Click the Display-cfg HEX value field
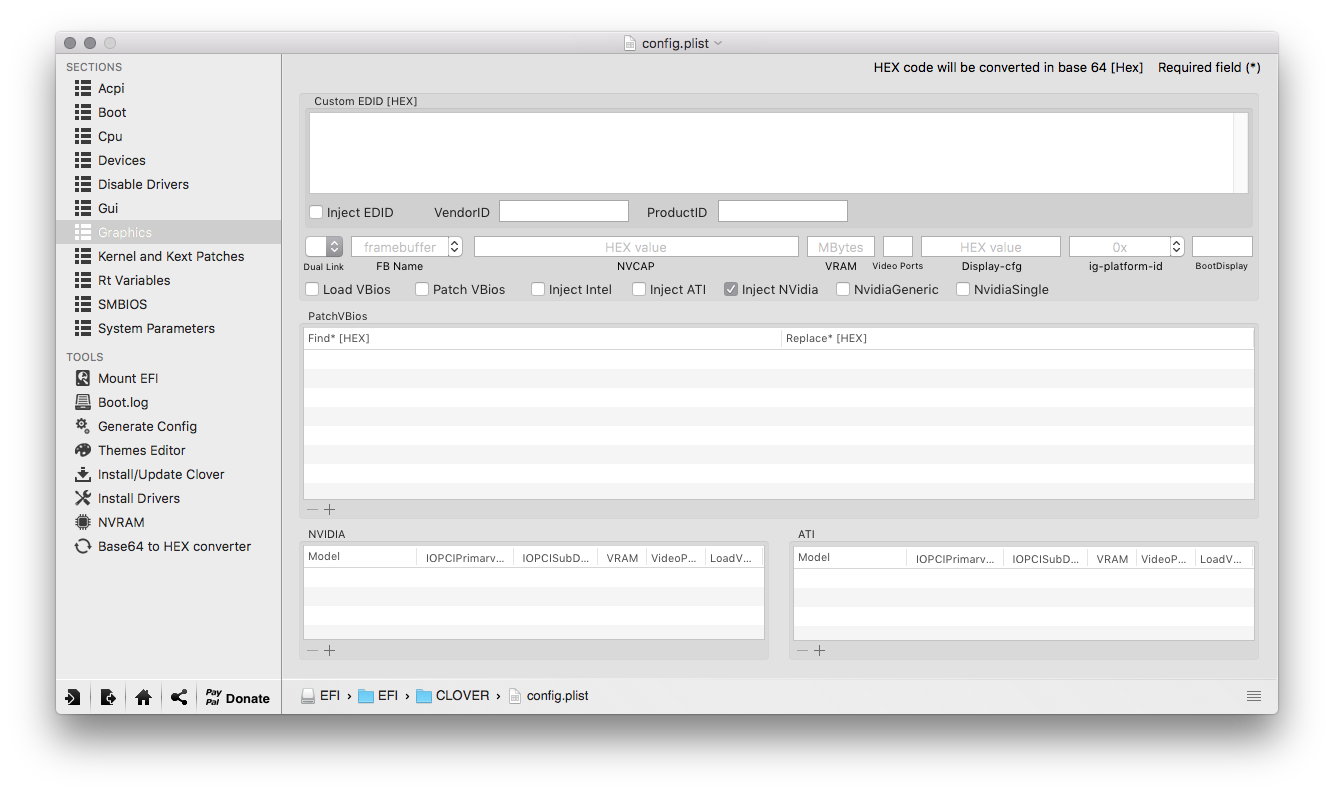This screenshot has height=794, width=1334. click(x=991, y=246)
